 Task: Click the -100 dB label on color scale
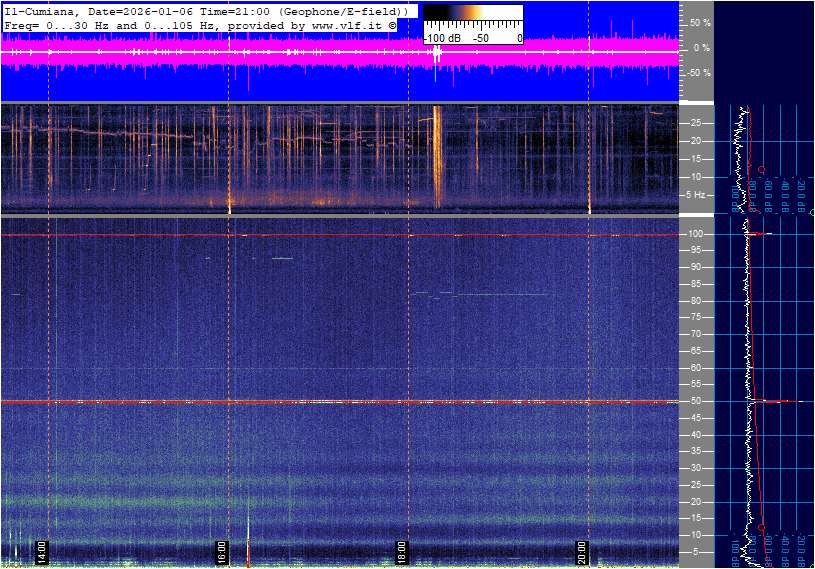coord(441,38)
